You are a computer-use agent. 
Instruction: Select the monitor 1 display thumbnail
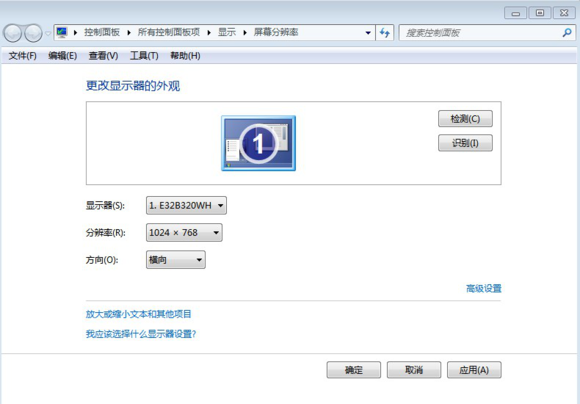click(259, 143)
